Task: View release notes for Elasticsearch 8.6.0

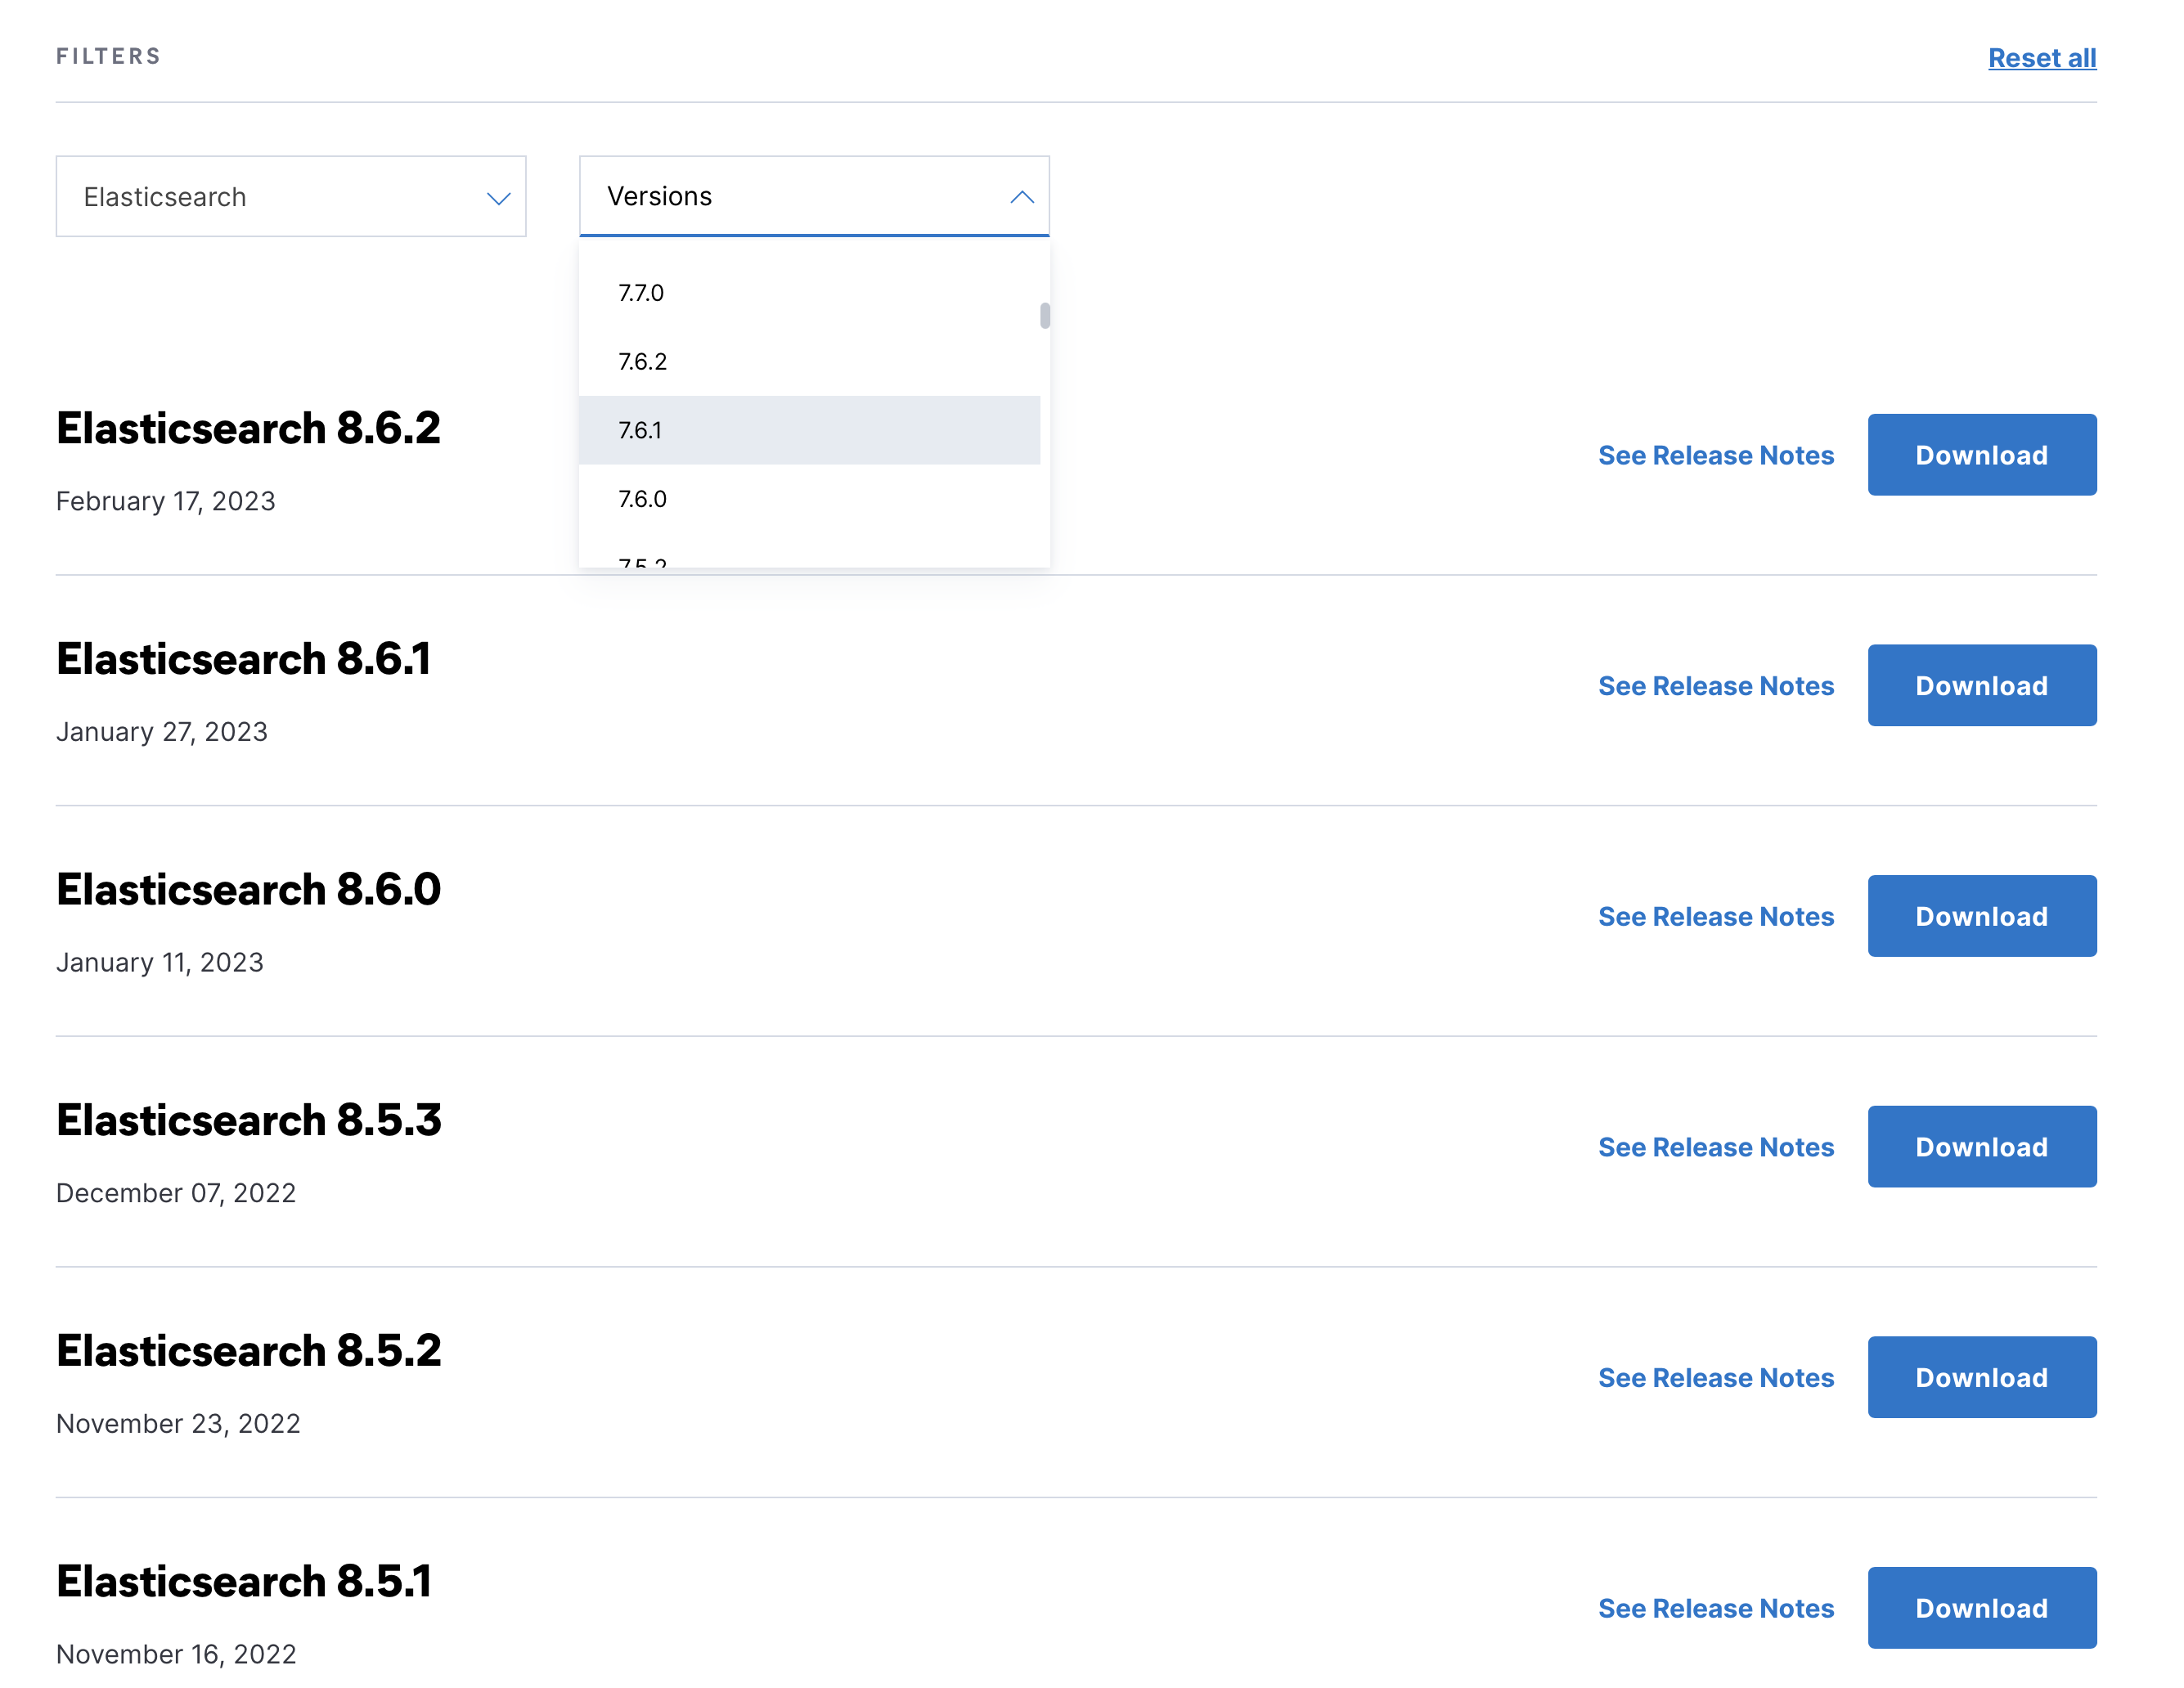Action: [1715, 917]
